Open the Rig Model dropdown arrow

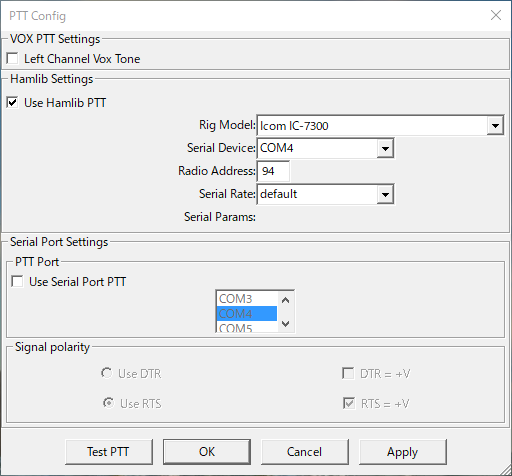tap(495, 126)
